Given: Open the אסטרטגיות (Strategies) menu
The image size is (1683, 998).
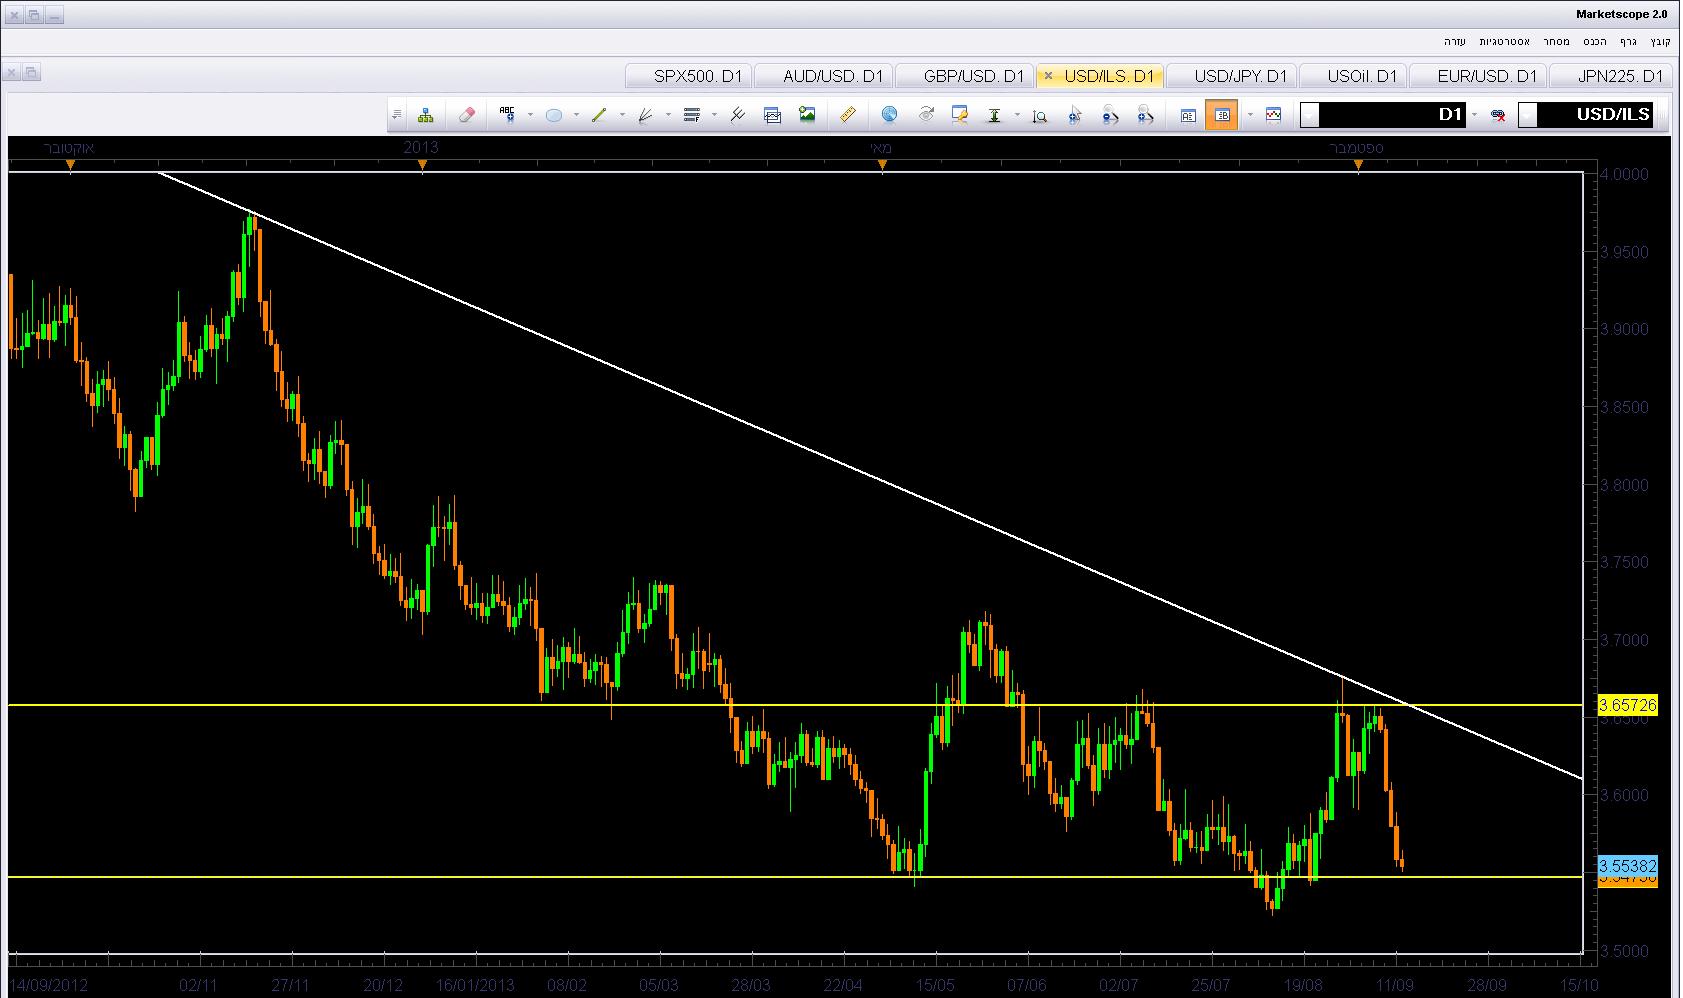Looking at the screenshot, I should [x=1504, y=41].
